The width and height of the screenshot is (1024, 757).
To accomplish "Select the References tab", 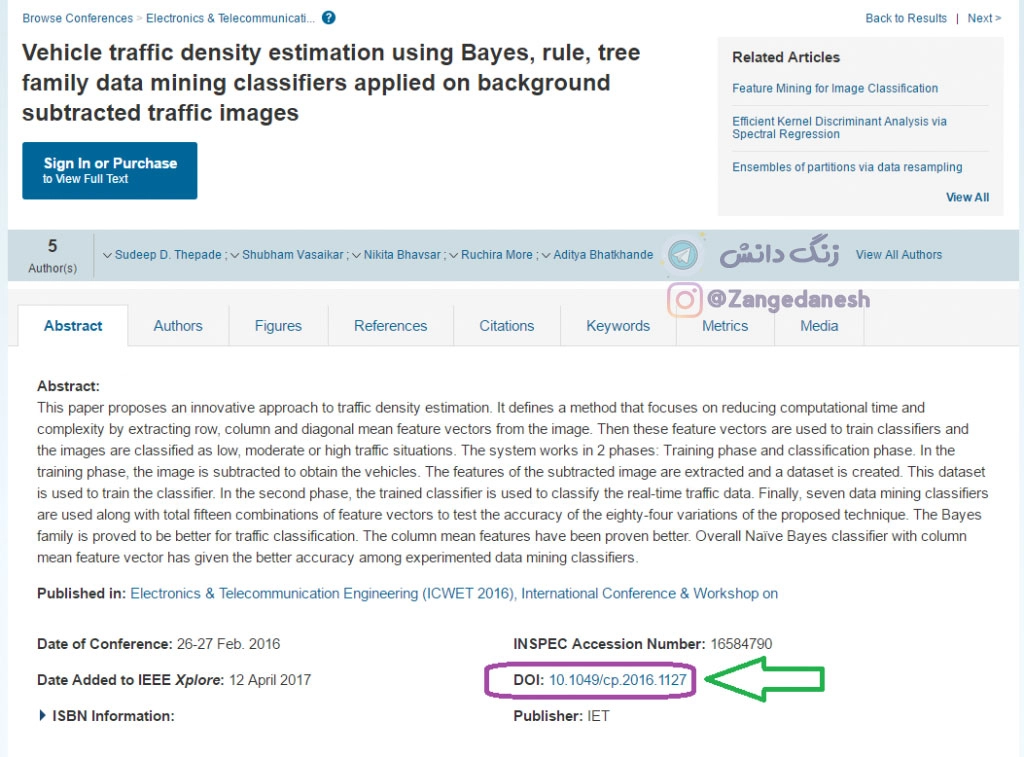I will [390, 326].
